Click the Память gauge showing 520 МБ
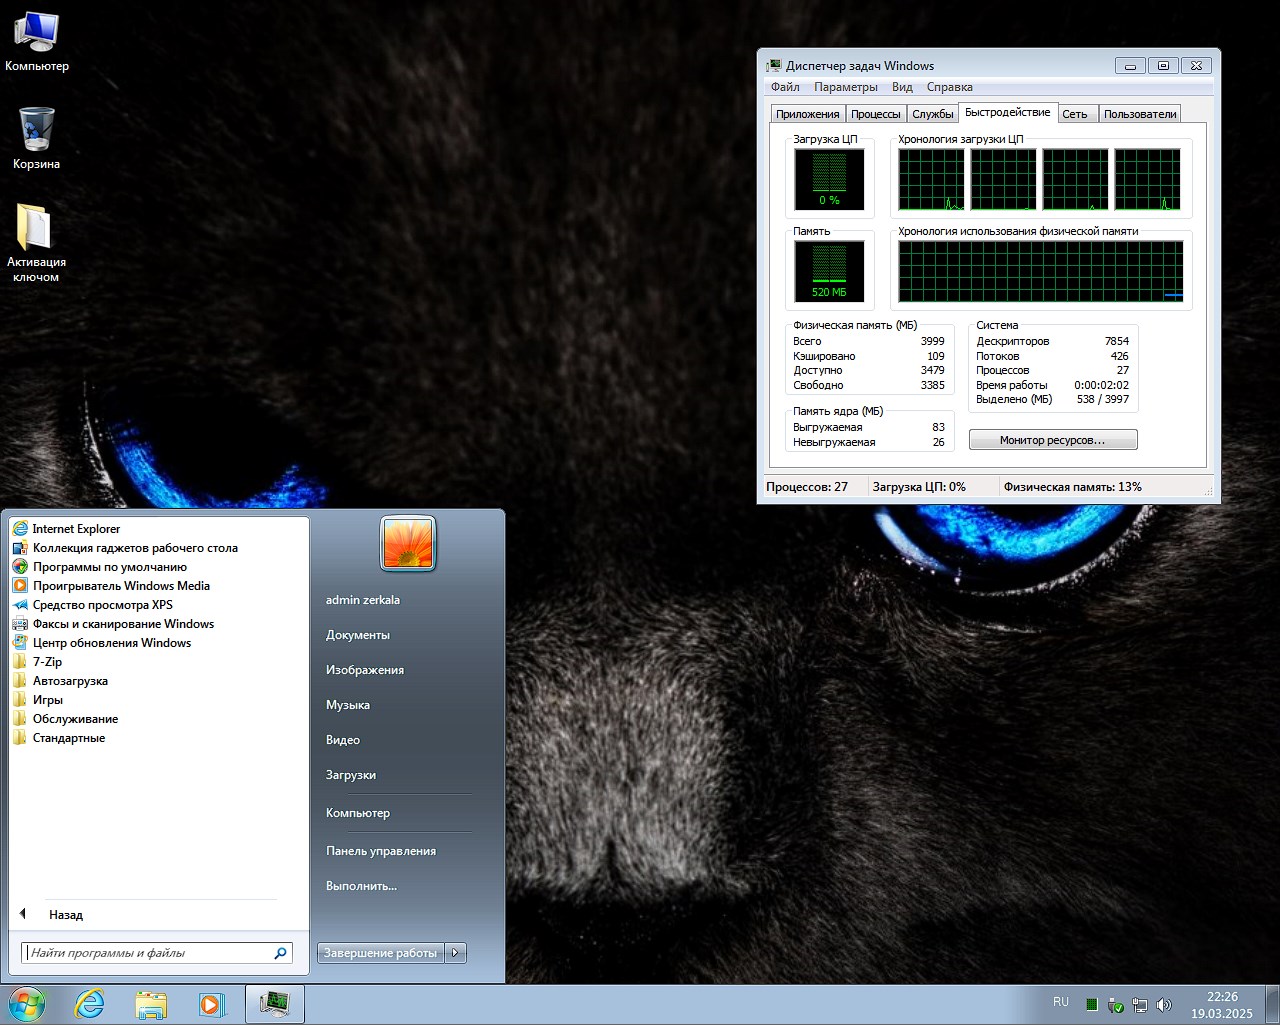The image size is (1280, 1025). 829,272
